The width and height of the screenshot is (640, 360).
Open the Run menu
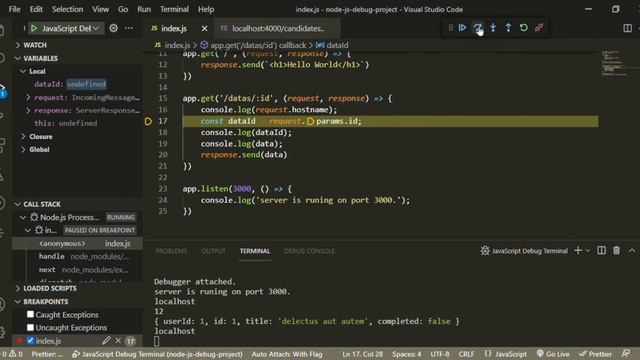pos(144,9)
